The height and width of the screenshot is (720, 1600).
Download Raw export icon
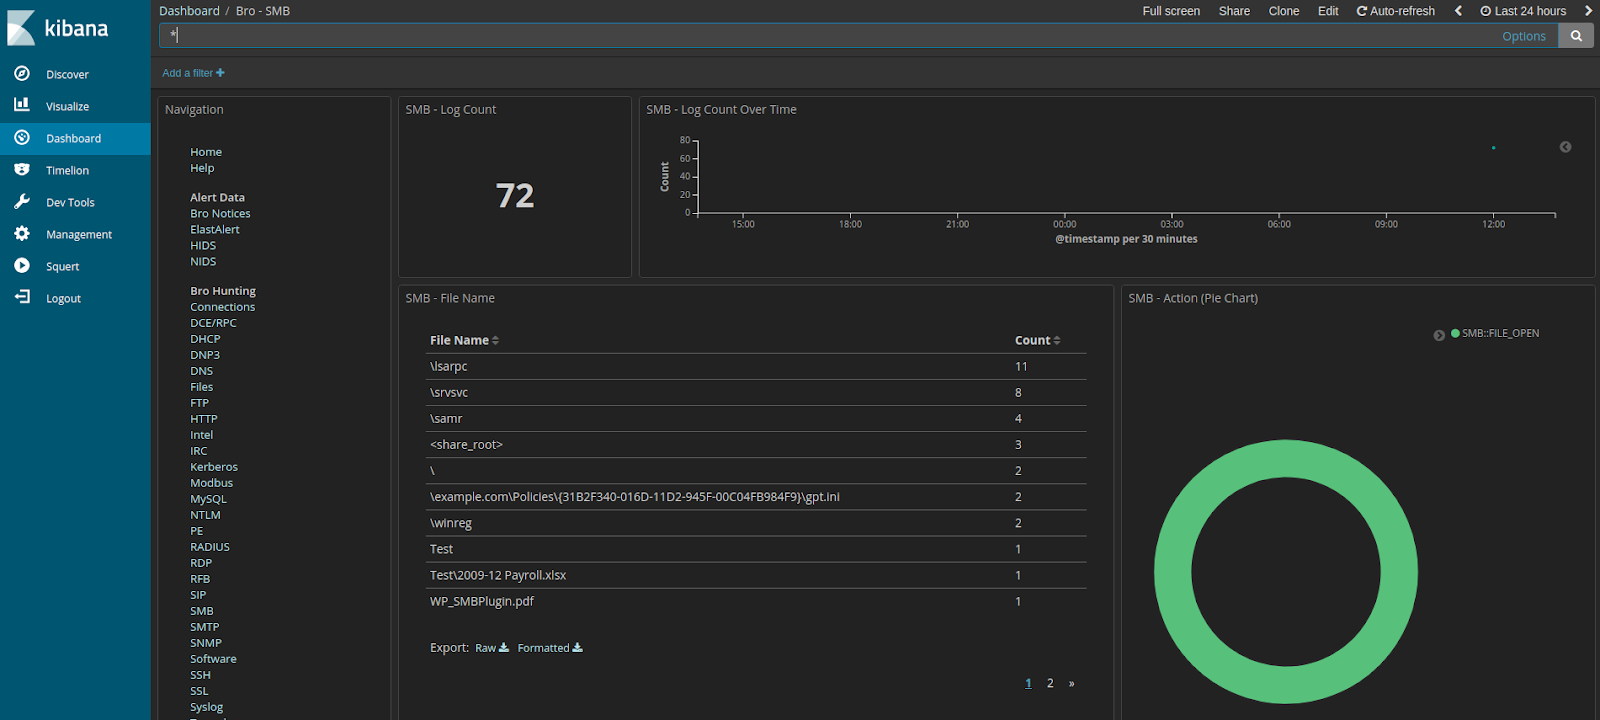click(504, 648)
